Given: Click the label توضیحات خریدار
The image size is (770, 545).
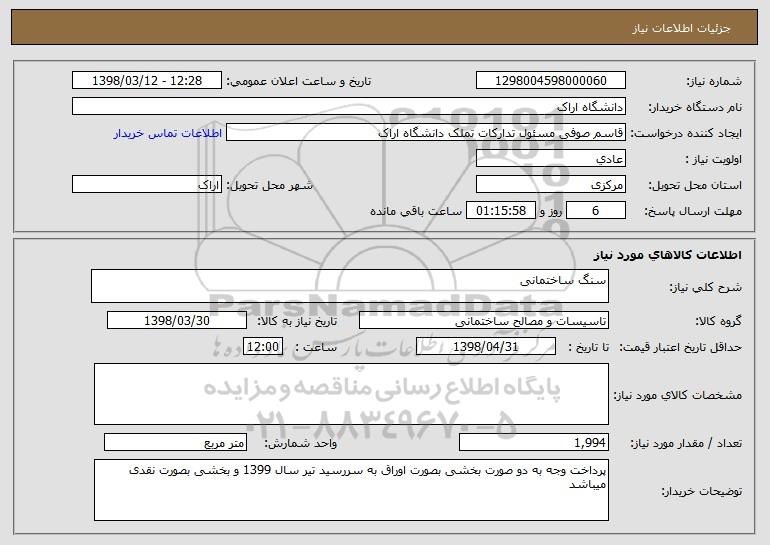Looking at the screenshot, I should [702, 491].
